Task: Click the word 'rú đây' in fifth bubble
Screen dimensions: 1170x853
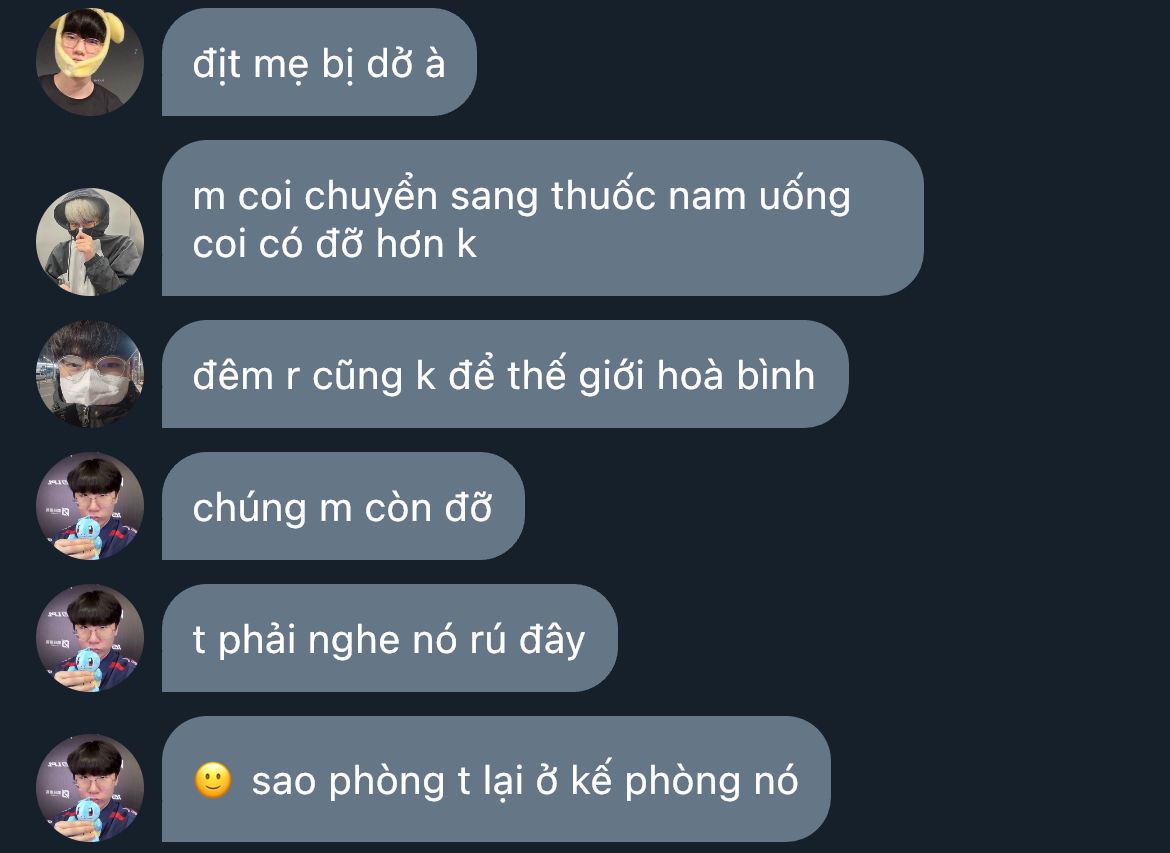Action: click(527, 640)
